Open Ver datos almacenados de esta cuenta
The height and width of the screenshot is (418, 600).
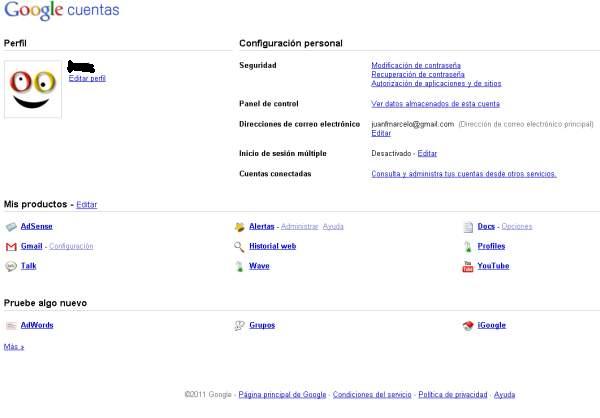point(435,104)
